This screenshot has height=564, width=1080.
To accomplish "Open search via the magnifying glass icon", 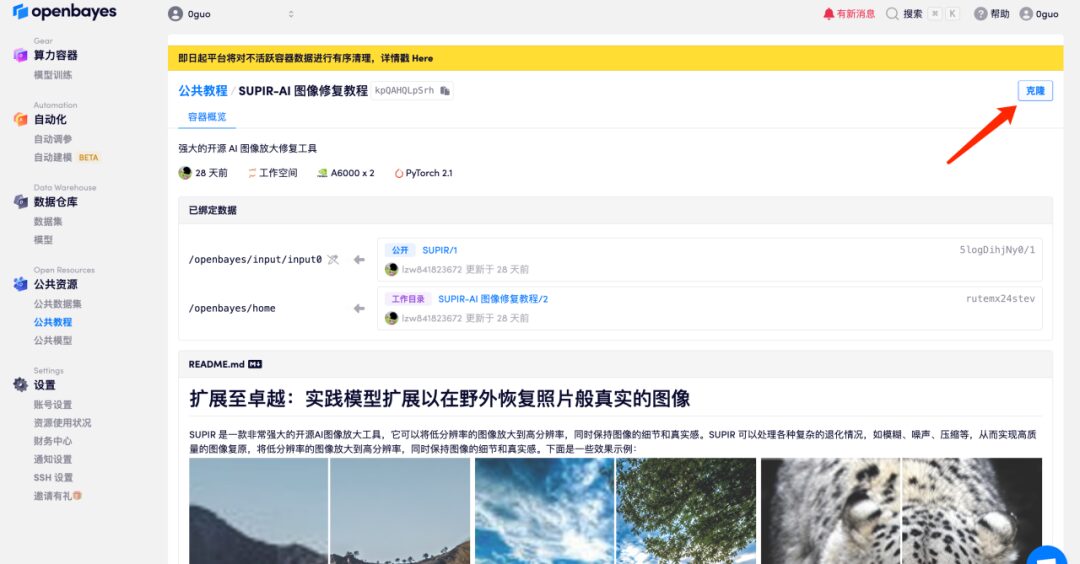I will point(892,14).
